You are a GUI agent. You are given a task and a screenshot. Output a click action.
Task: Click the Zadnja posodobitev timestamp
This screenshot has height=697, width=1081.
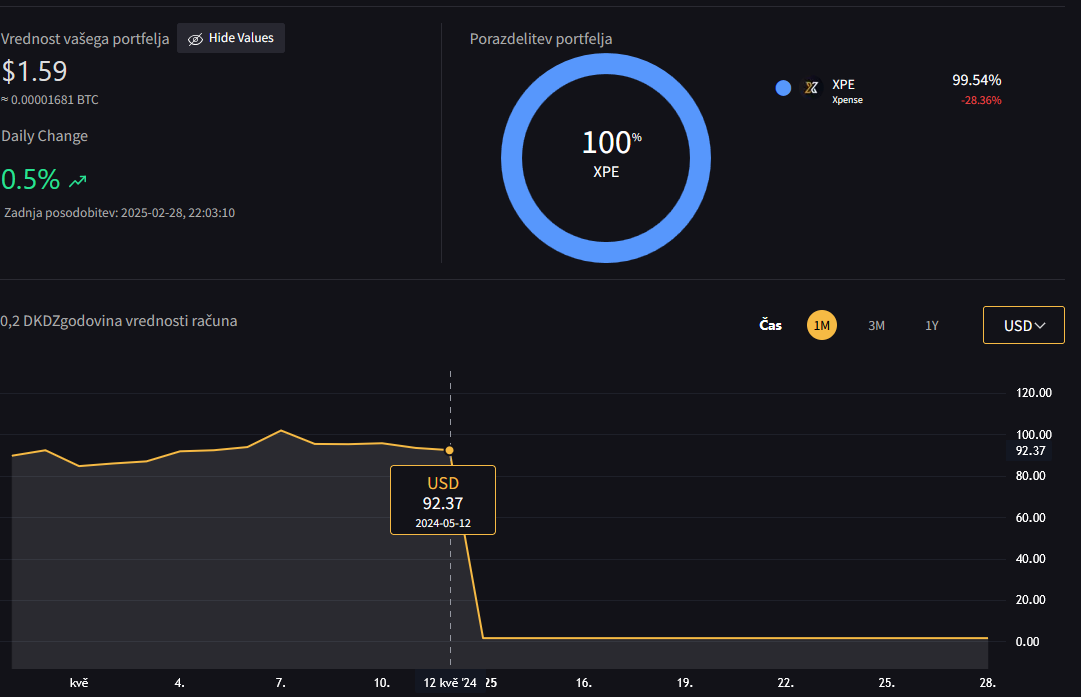(x=119, y=213)
